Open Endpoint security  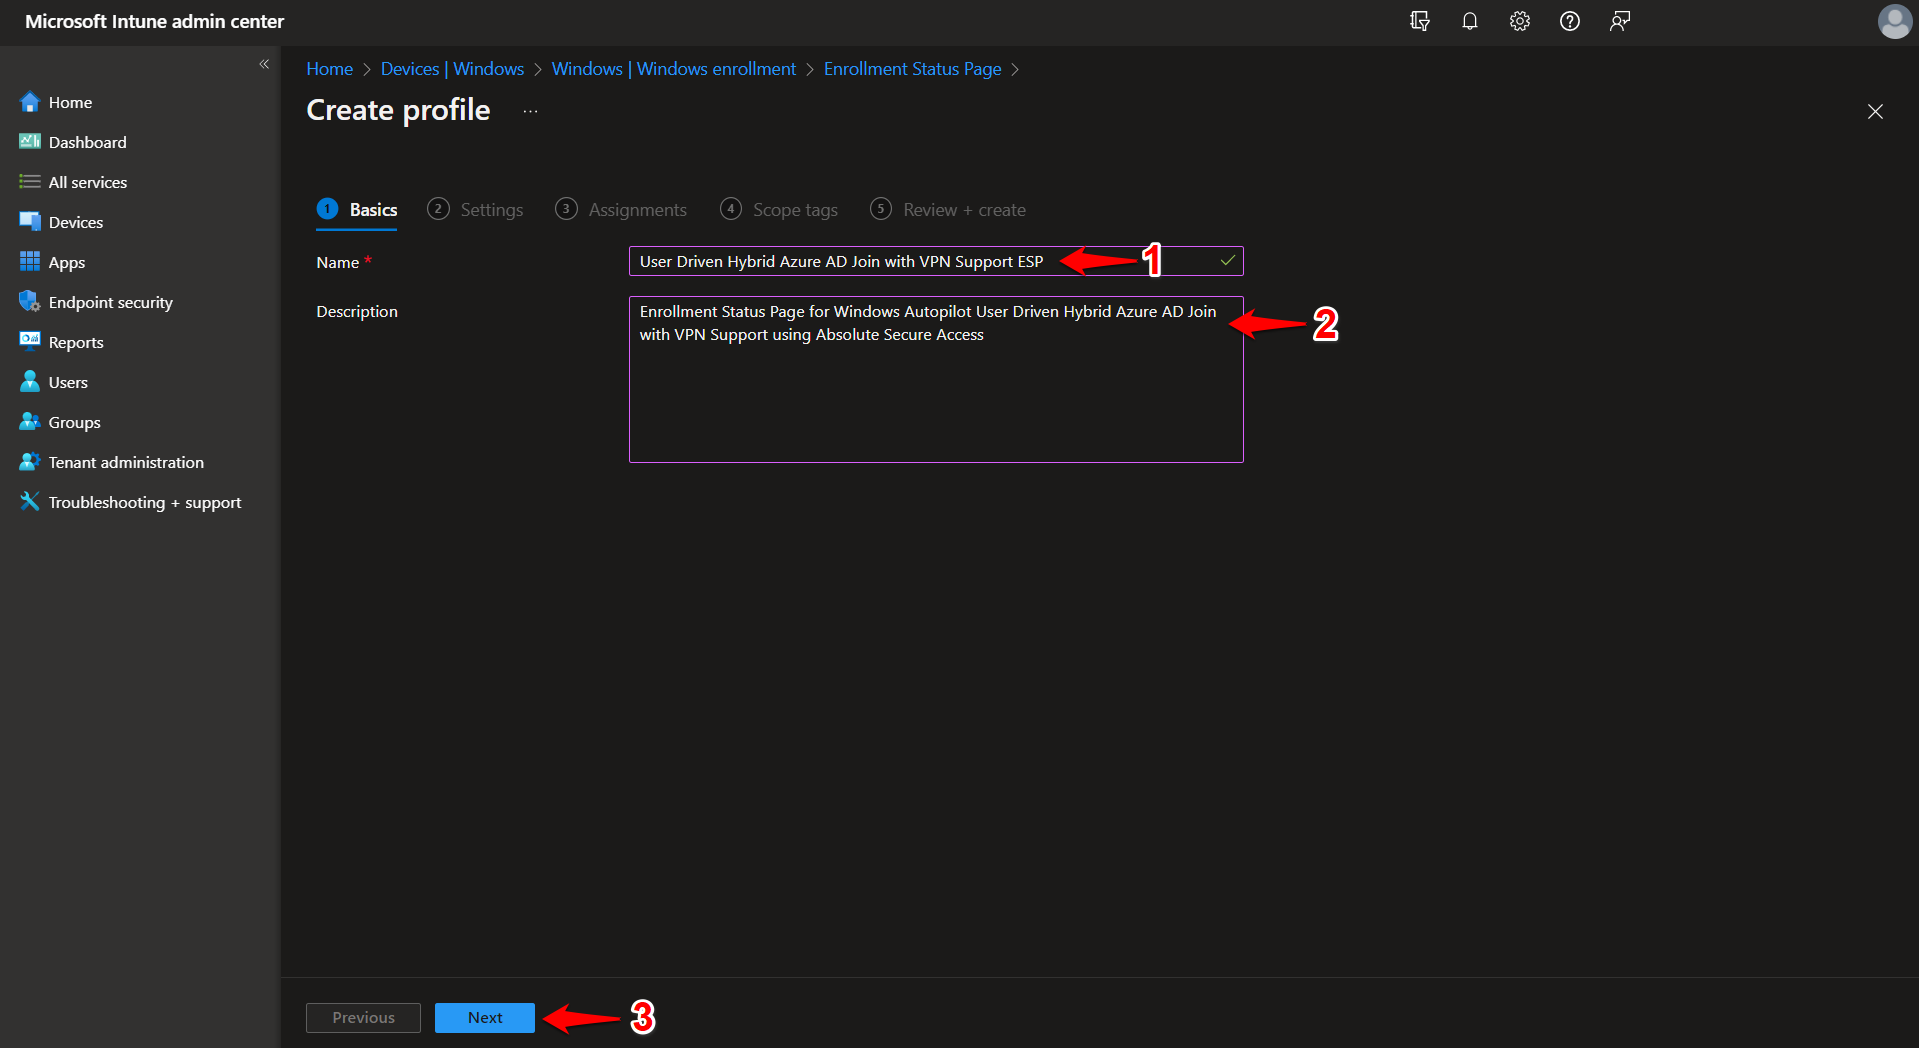pyautogui.click(x=109, y=301)
